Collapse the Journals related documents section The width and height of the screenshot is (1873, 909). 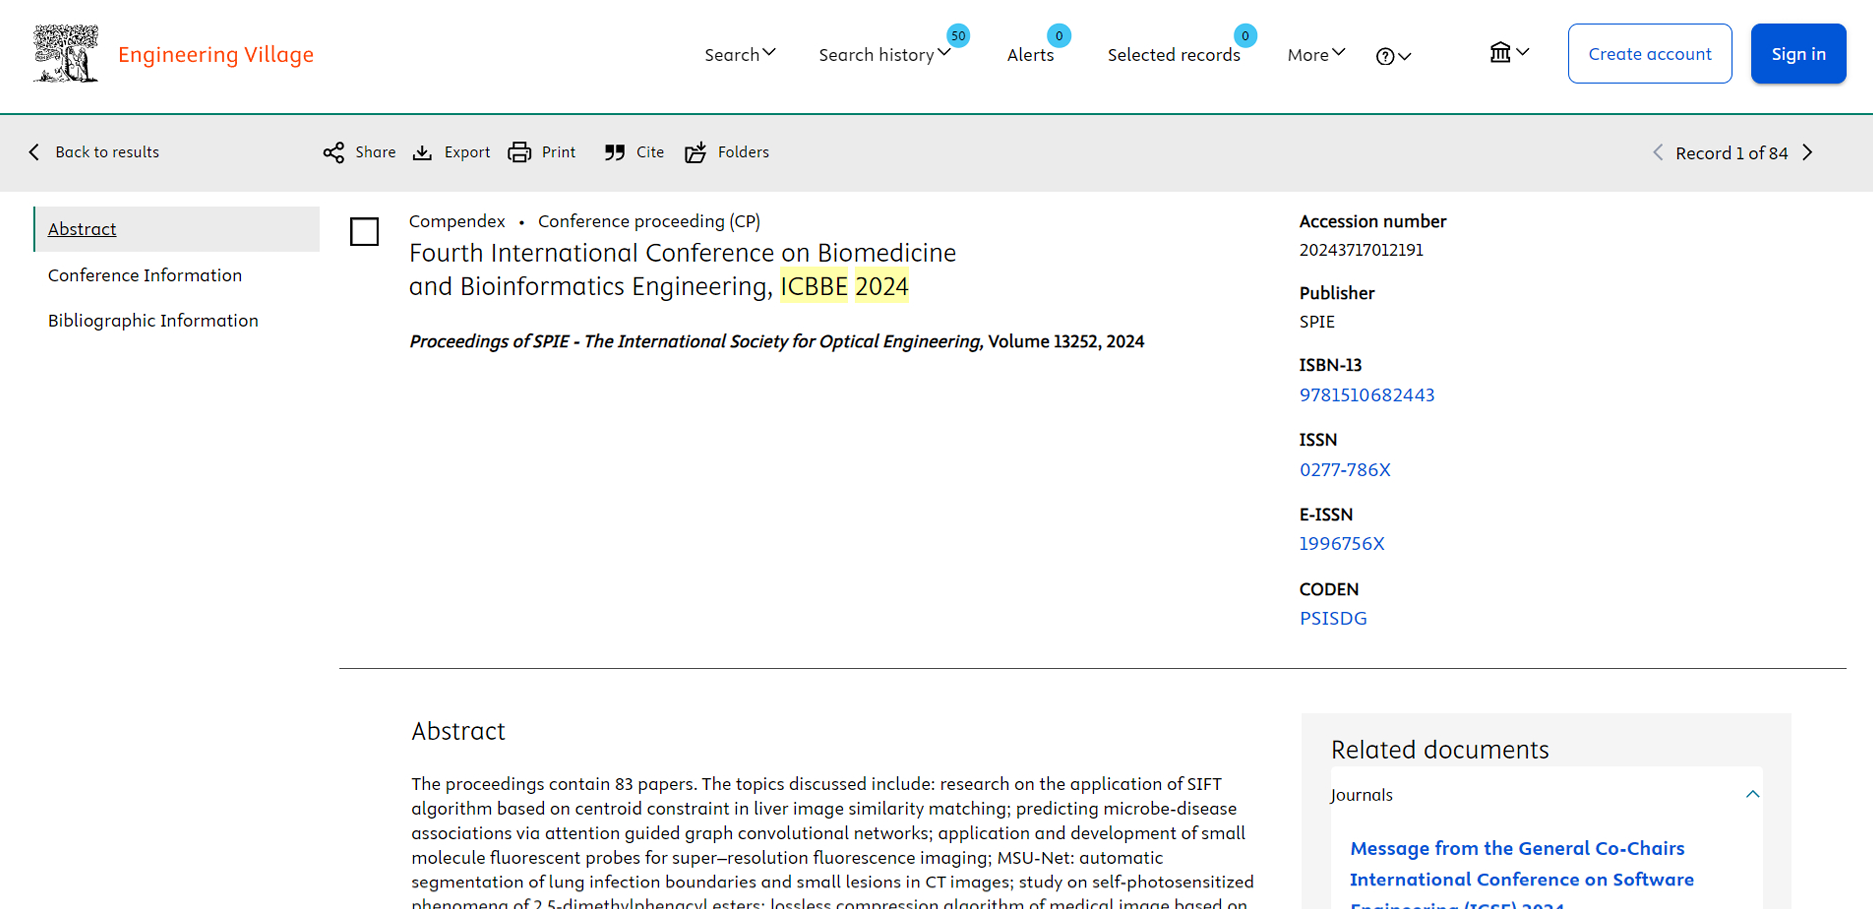tap(1752, 794)
